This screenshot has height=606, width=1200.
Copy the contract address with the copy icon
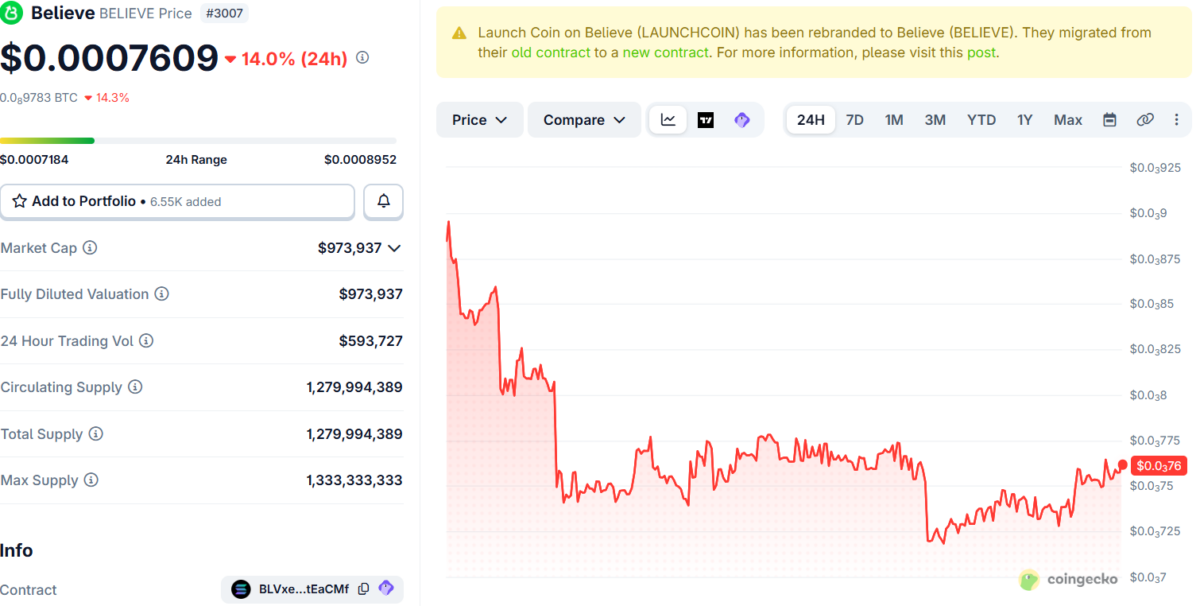point(364,589)
